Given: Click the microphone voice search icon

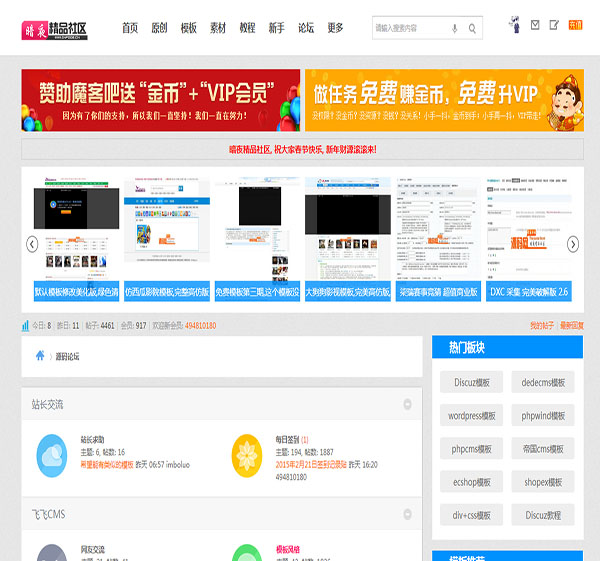Looking at the screenshot, I should (455, 28).
